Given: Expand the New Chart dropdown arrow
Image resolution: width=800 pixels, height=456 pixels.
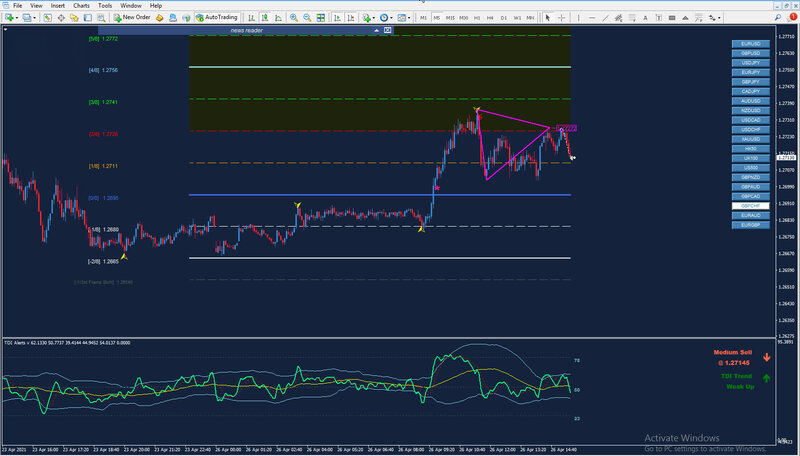Looking at the screenshot, I should [x=16, y=18].
